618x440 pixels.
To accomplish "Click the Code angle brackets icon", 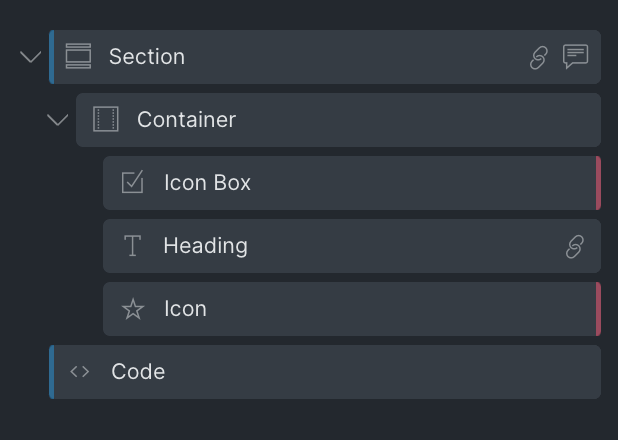I will [80, 371].
